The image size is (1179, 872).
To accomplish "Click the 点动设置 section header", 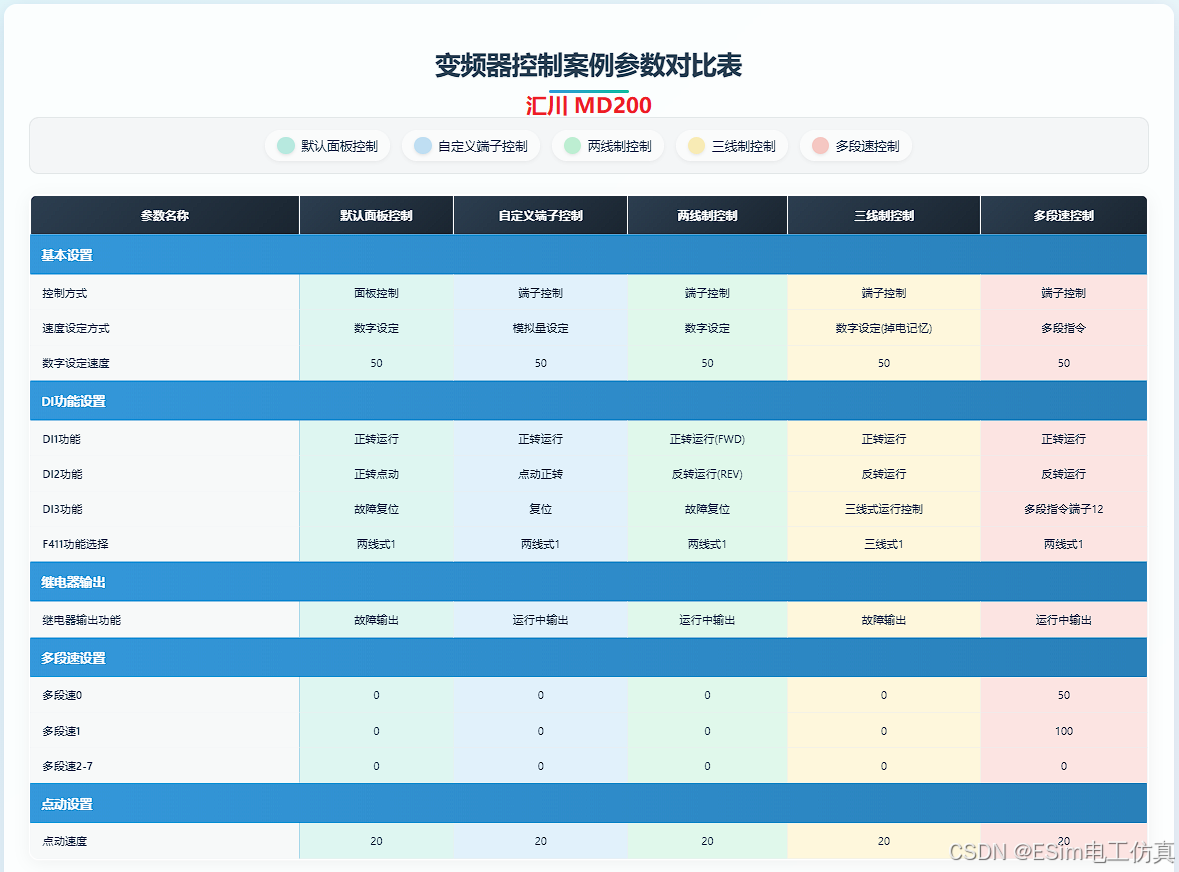I will [x=589, y=804].
